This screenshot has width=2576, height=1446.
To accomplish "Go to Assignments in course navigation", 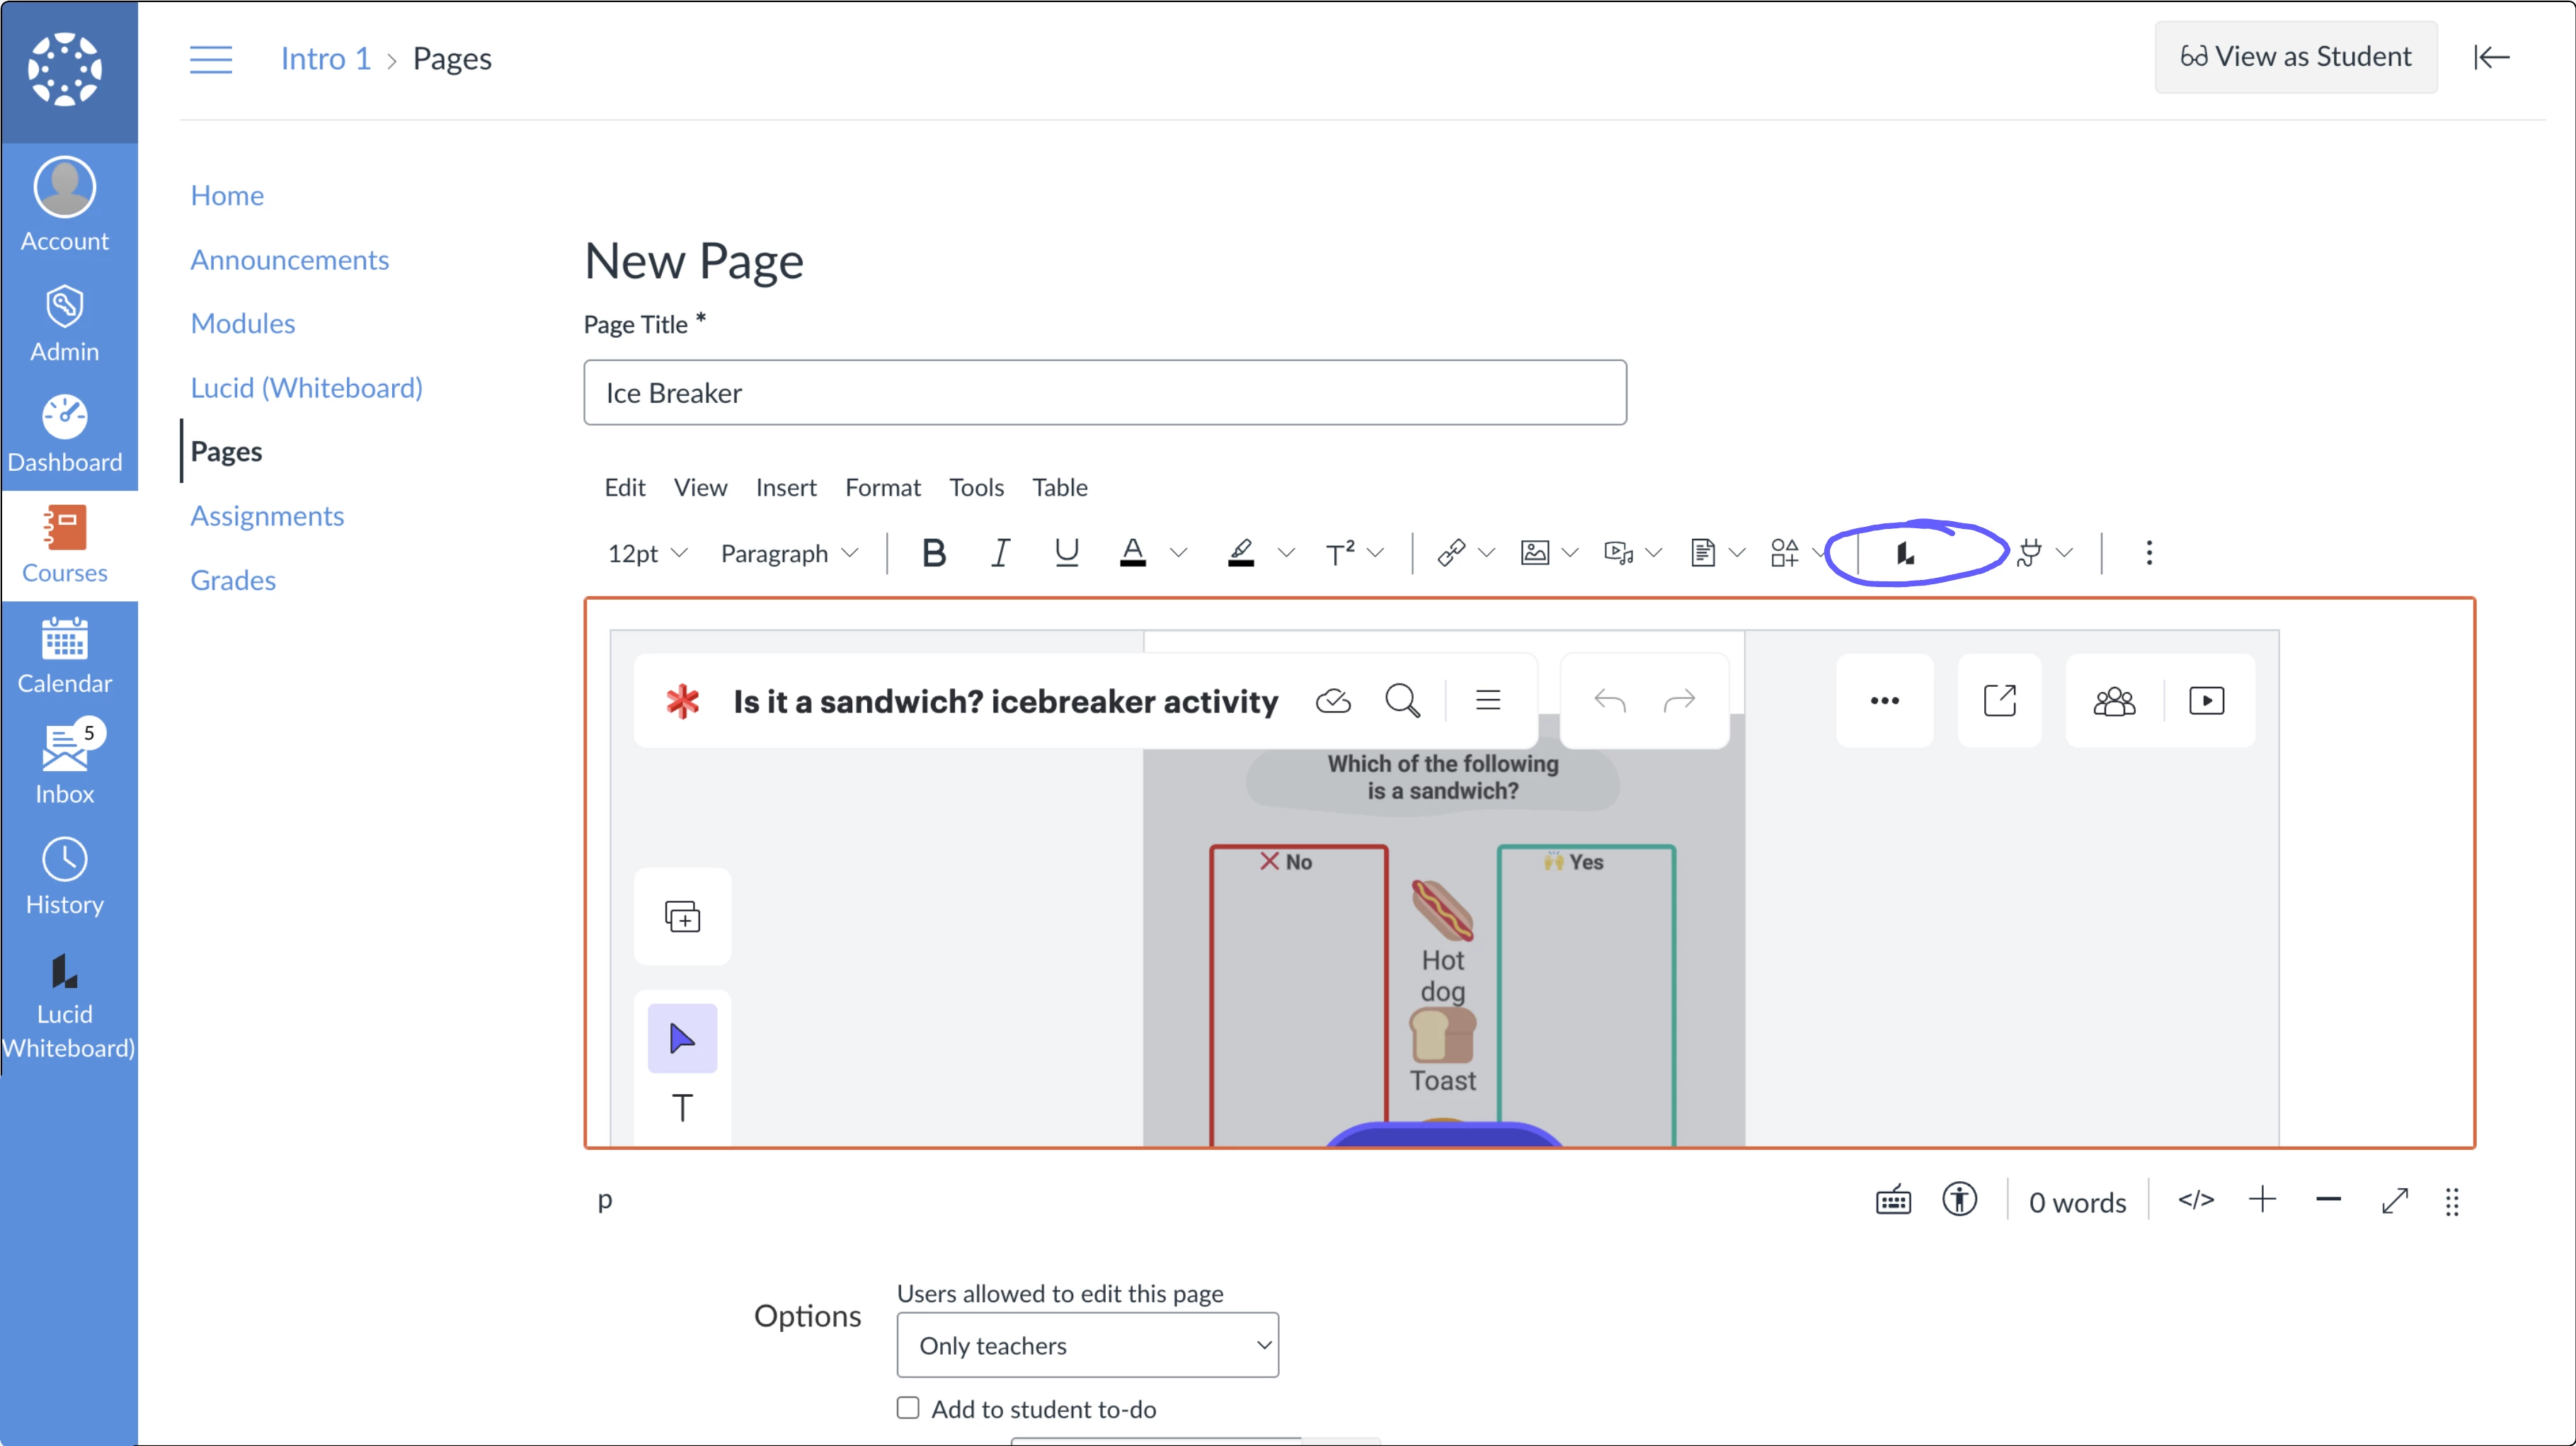I will click(x=267, y=516).
